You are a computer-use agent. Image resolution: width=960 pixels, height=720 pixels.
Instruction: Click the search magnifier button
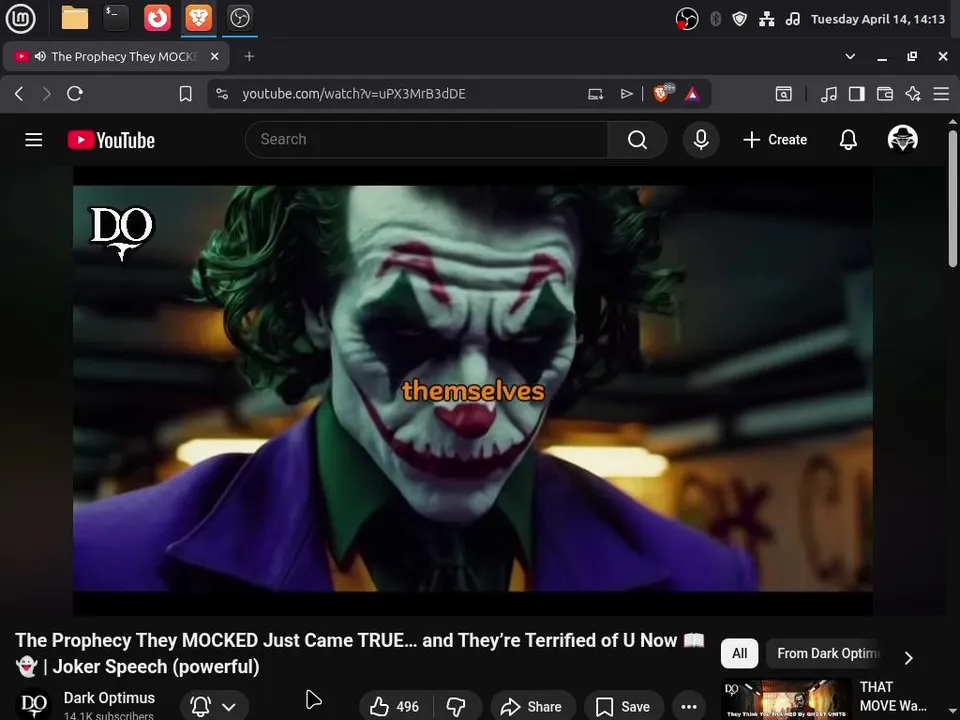tap(637, 140)
